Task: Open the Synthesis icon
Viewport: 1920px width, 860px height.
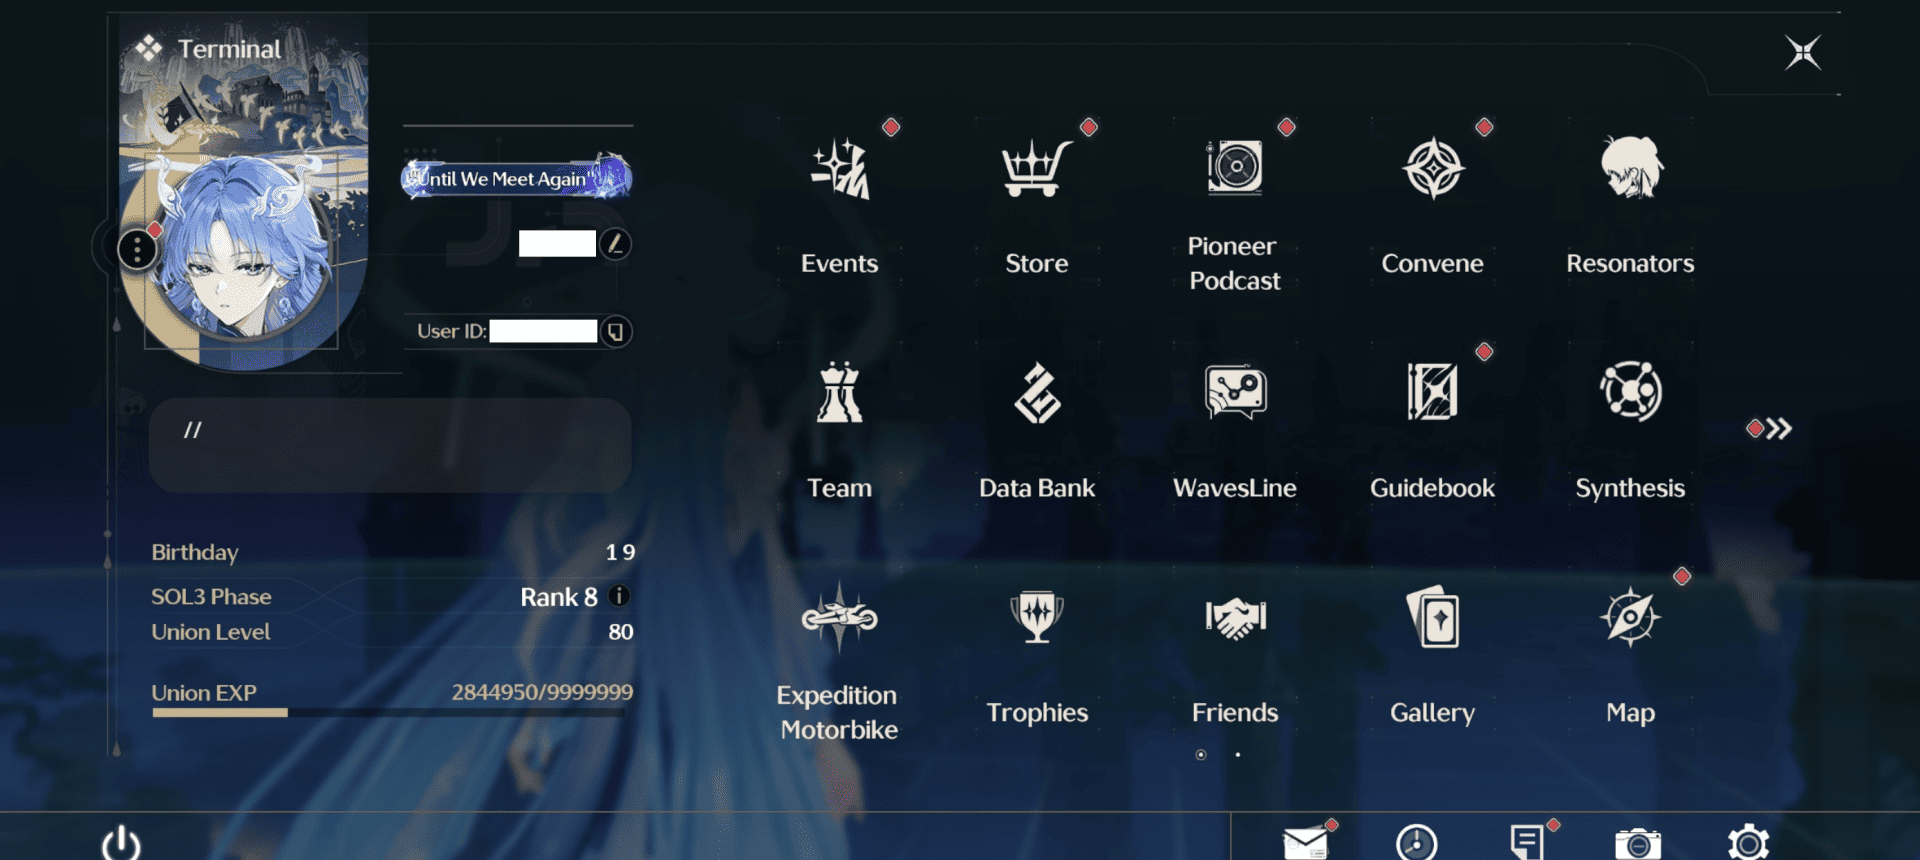Action: (1631, 391)
